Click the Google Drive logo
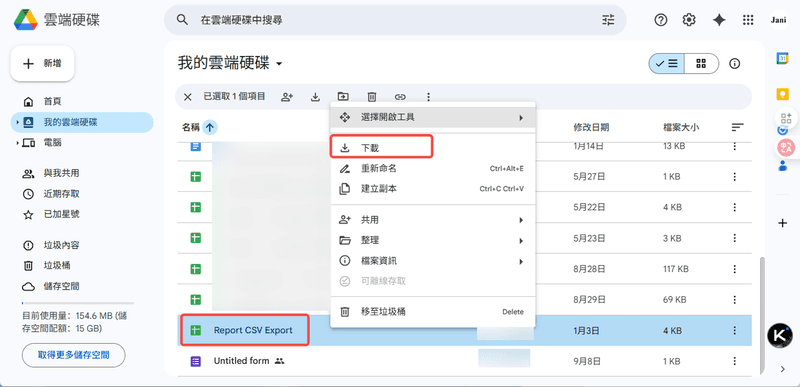The image size is (800, 387). pyautogui.click(x=26, y=20)
